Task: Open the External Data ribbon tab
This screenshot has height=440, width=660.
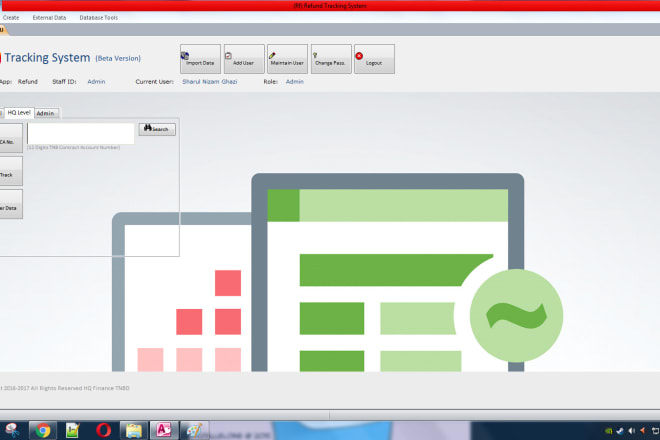Action: click(47, 18)
